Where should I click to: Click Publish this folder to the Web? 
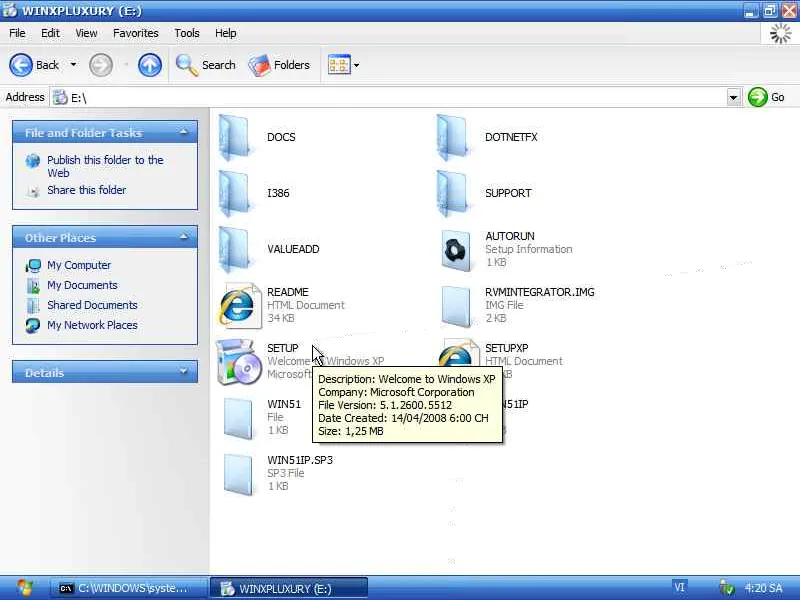105,166
